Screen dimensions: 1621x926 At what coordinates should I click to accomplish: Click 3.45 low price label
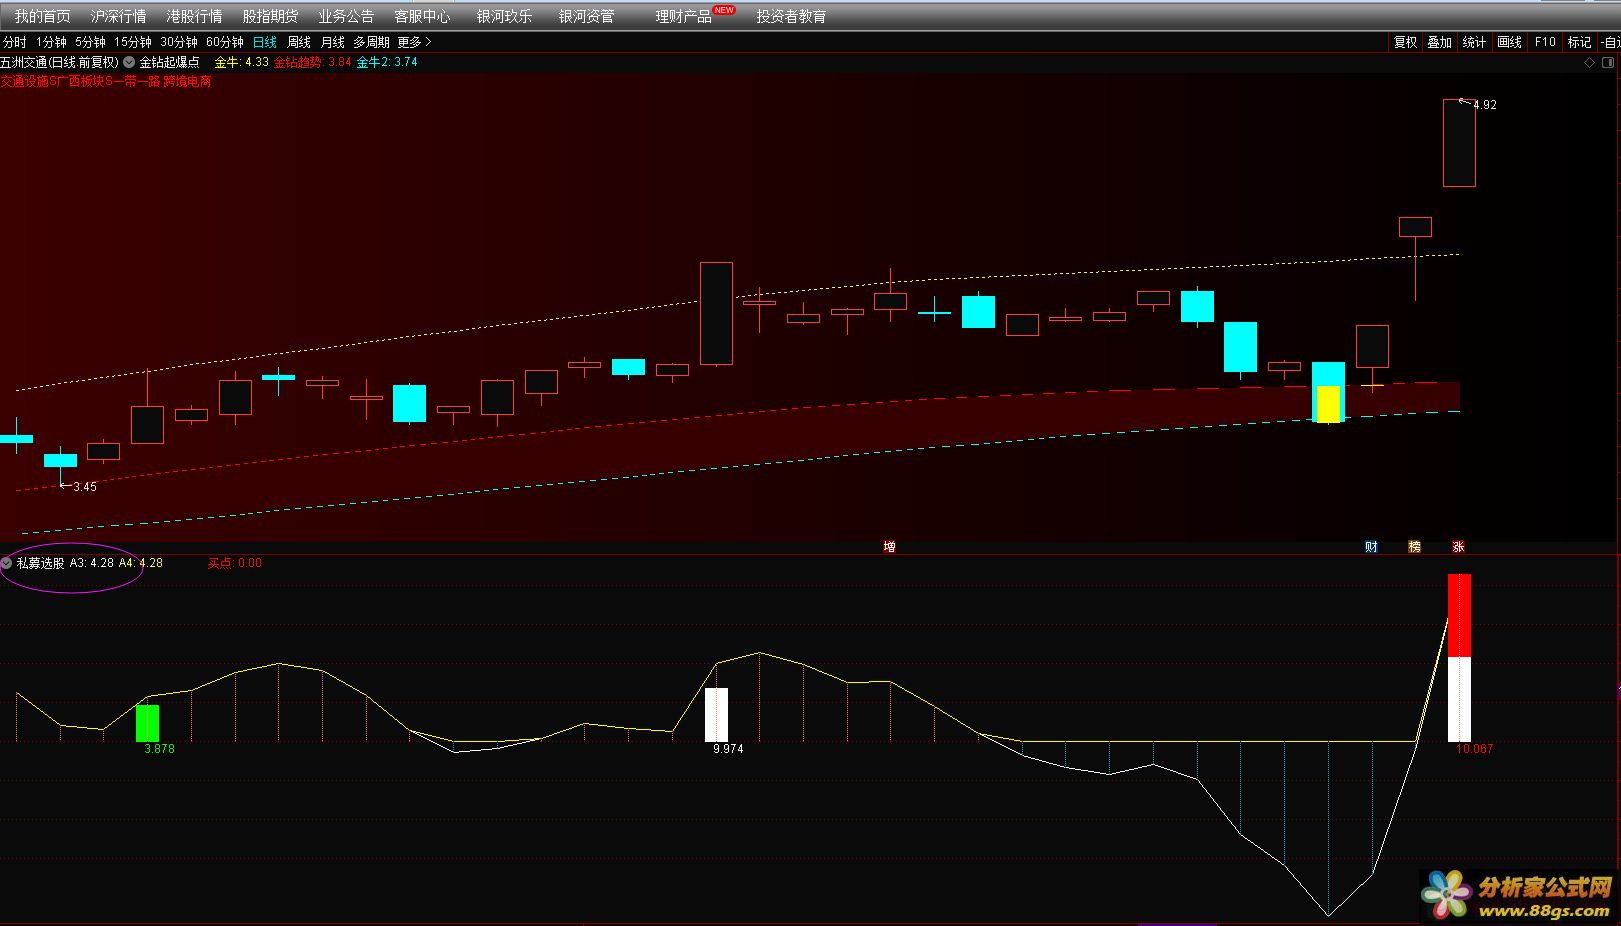pos(85,487)
